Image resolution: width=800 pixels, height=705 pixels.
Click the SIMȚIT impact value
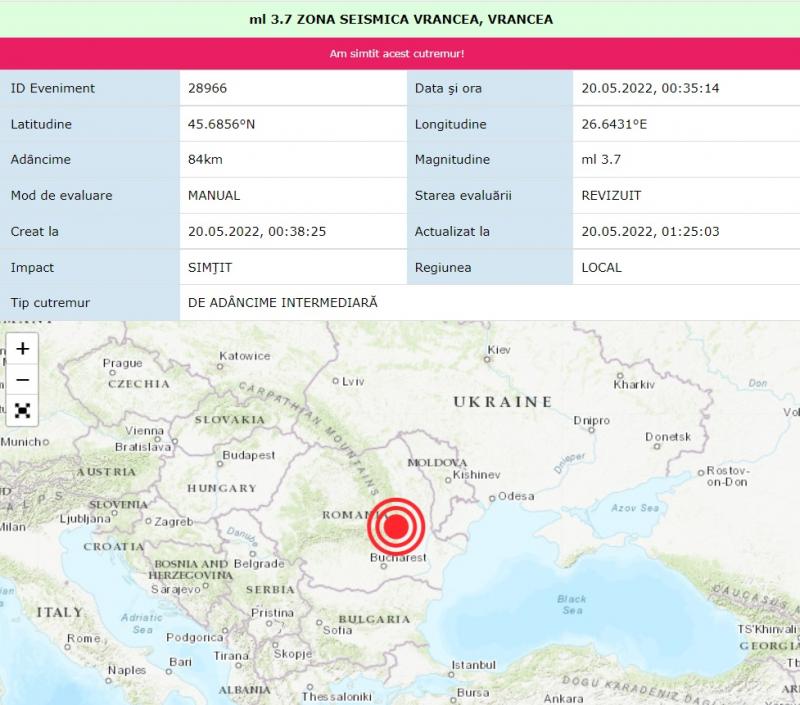(210, 267)
